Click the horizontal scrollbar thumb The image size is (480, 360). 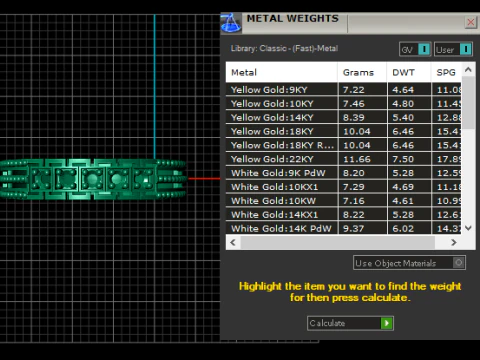(338, 242)
